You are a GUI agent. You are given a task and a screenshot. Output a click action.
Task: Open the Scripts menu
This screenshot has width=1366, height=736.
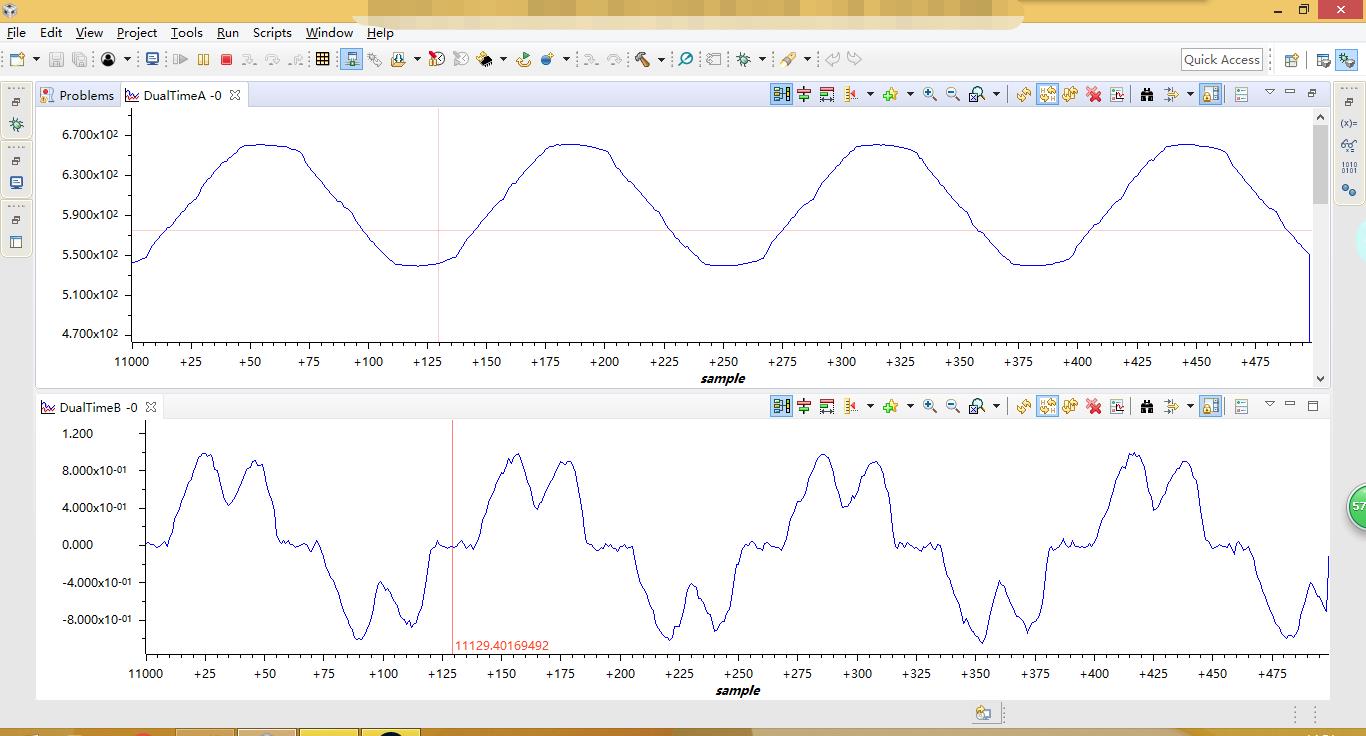(x=272, y=32)
